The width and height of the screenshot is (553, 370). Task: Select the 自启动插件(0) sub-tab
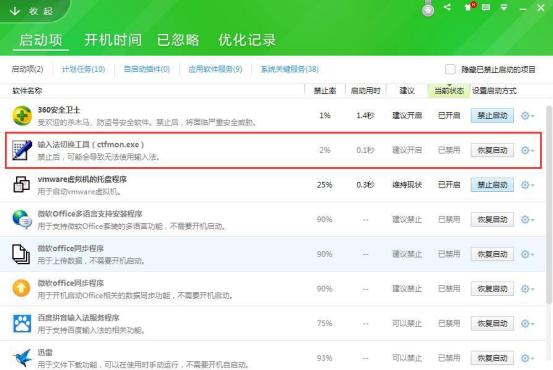(x=147, y=69)
